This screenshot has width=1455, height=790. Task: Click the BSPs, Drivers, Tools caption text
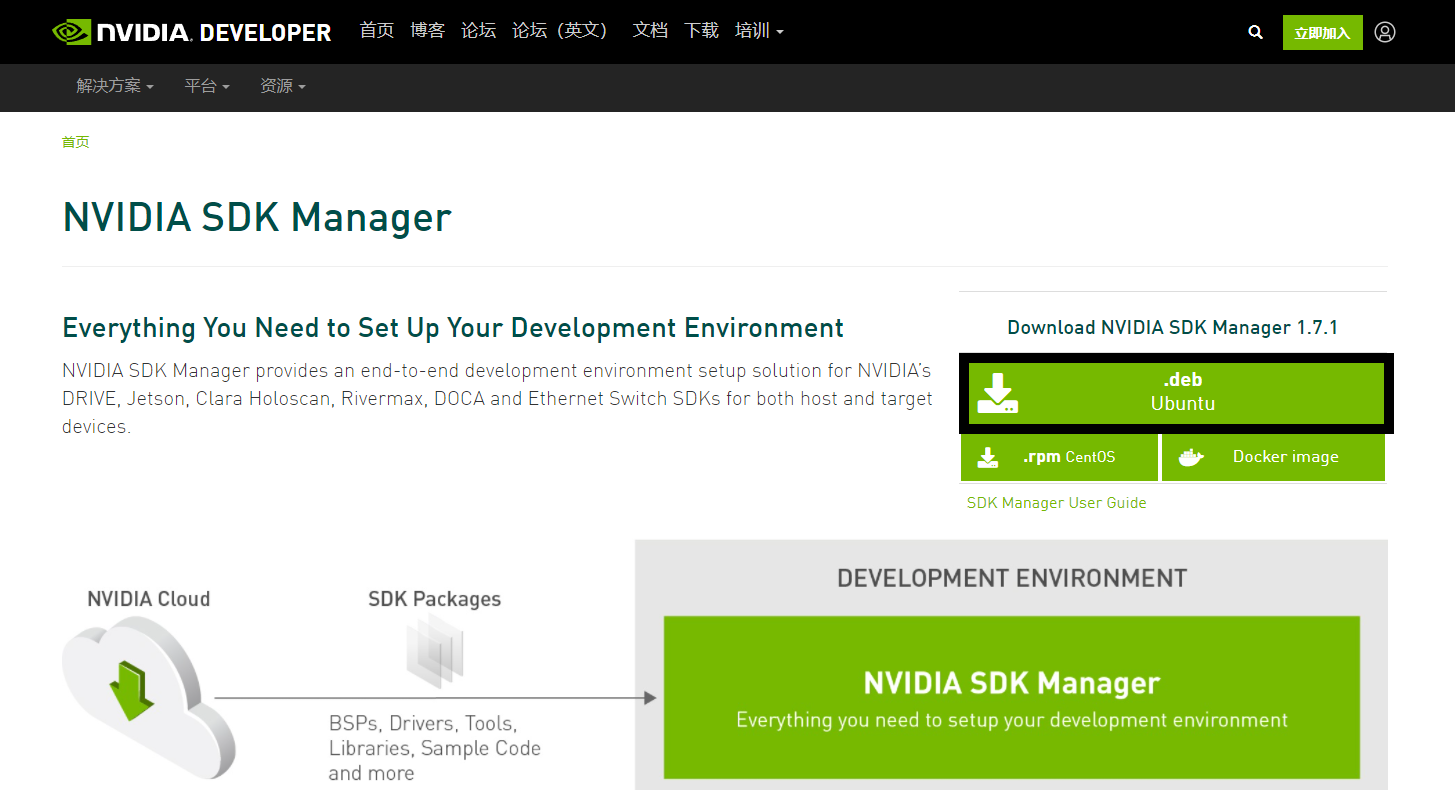(435, 748)
